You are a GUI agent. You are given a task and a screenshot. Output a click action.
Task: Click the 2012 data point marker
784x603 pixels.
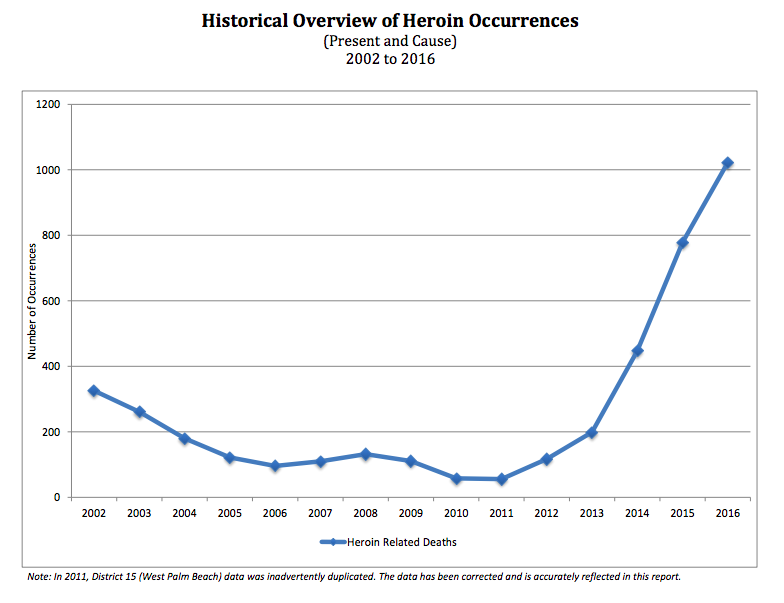point(547,459)
